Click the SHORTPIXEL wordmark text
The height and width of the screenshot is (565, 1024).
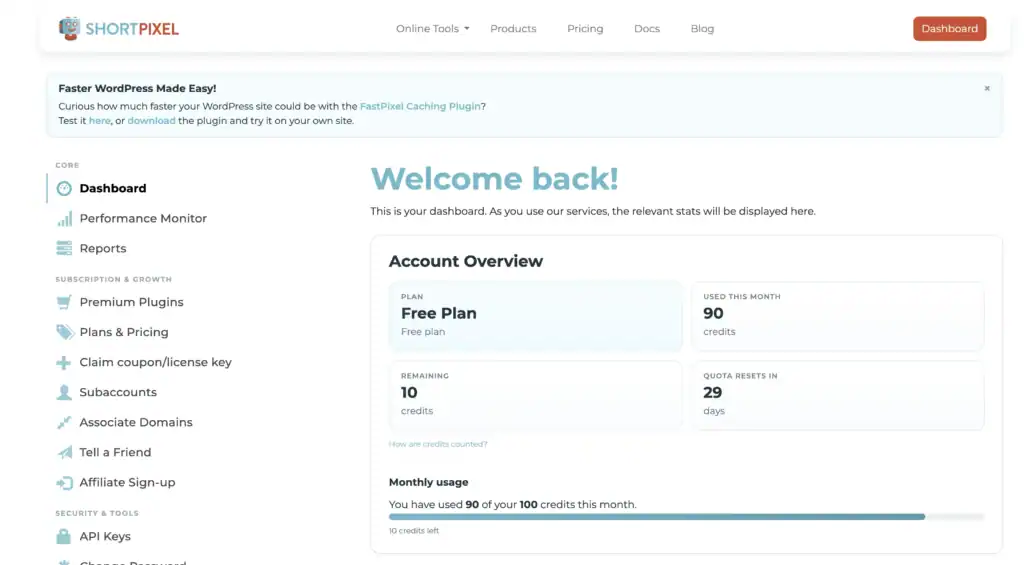[132, 29]
